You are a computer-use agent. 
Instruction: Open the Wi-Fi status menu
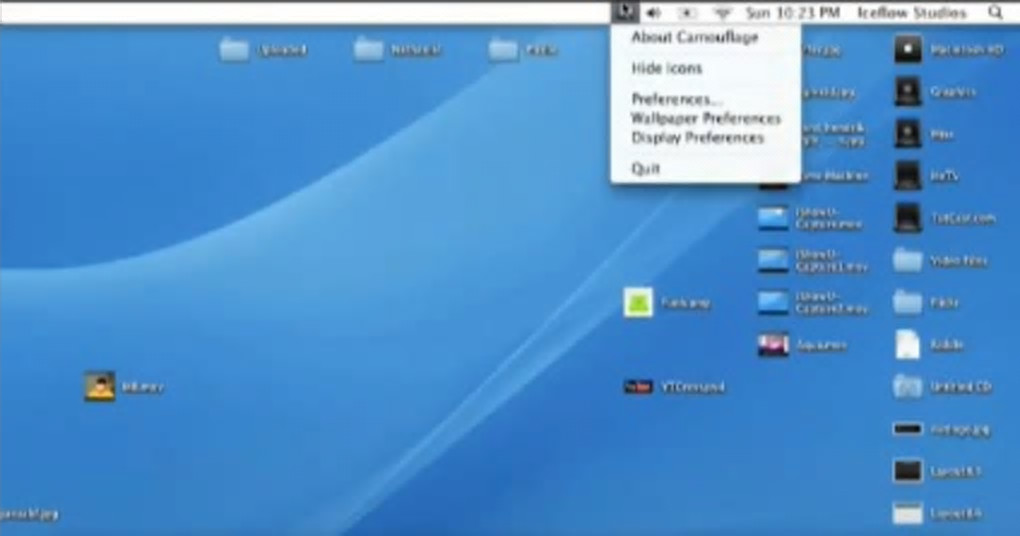pyautogui.click(x=722, y=12)
